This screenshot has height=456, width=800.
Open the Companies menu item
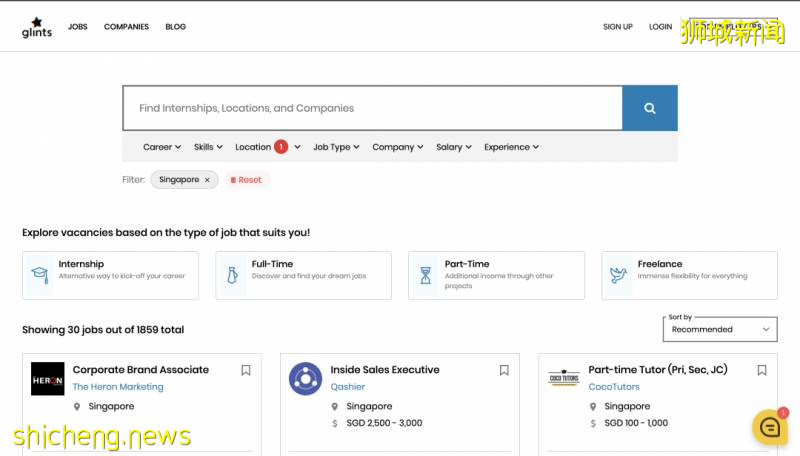click(126, 27)
